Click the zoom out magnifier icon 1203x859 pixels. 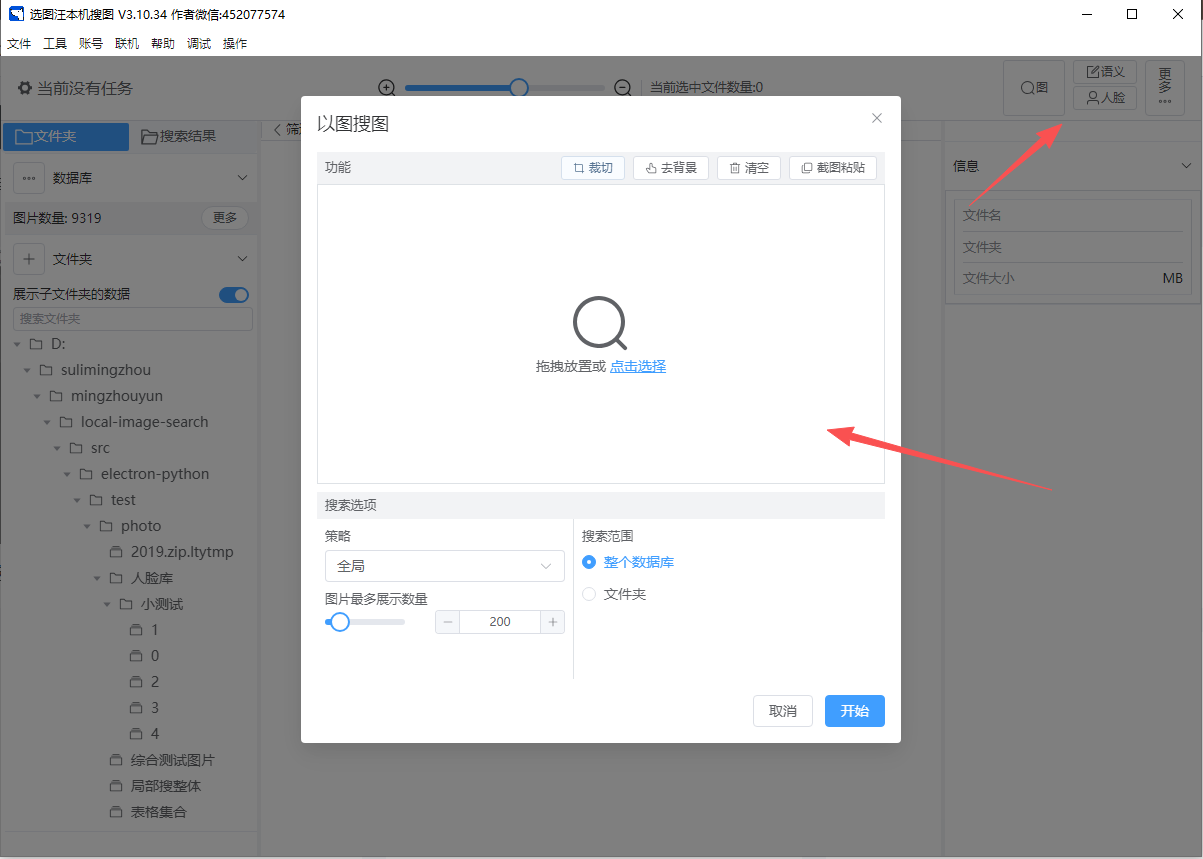pos(622,88)
